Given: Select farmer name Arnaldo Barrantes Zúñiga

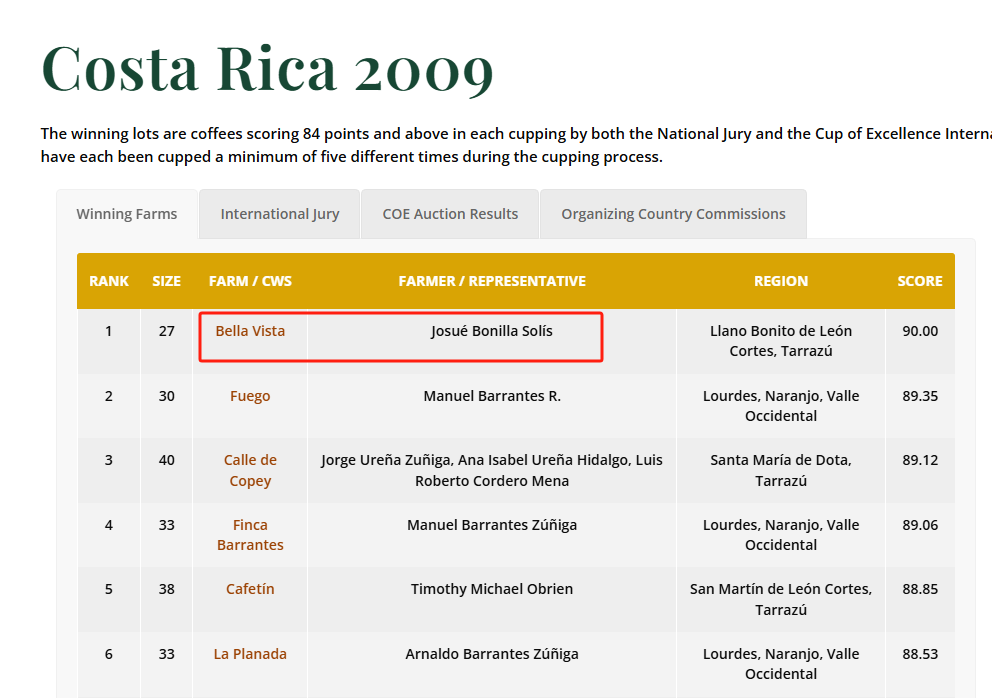Looking at the screenshot, I should (492, 654).
